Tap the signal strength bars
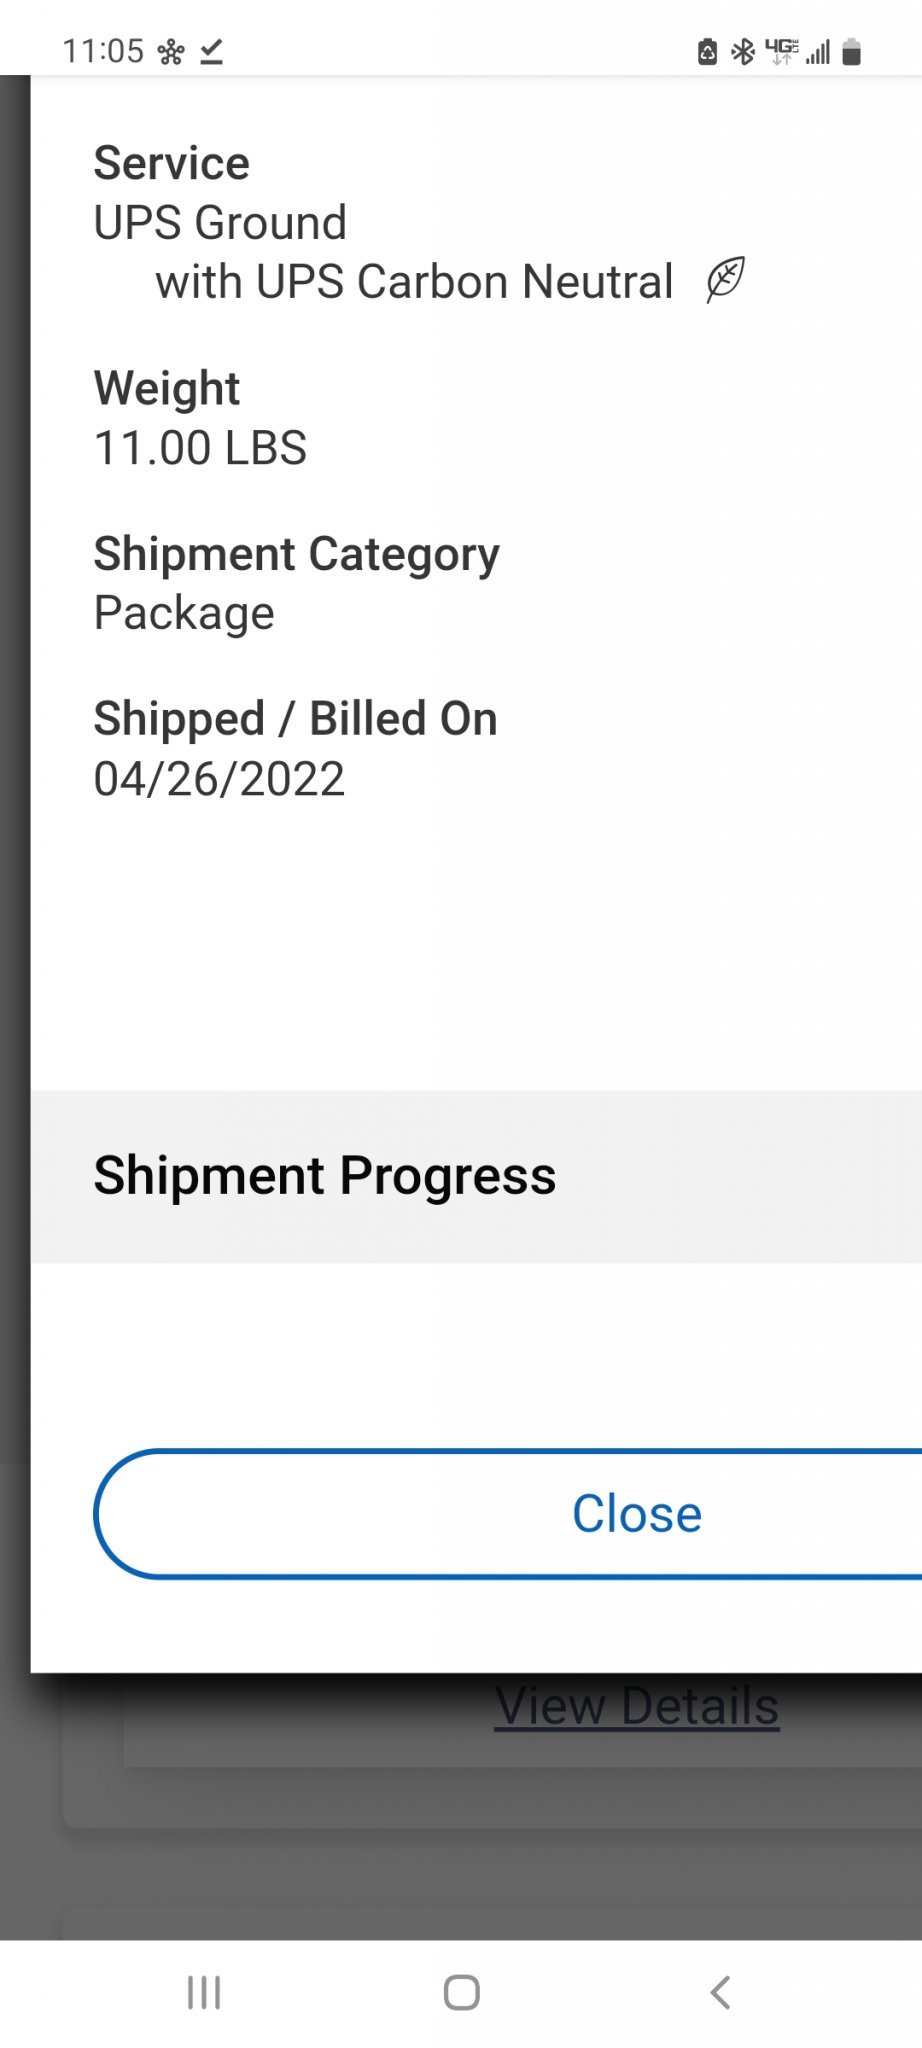Viewport: 922px width, 2048px height. click(x=818, y=52)
